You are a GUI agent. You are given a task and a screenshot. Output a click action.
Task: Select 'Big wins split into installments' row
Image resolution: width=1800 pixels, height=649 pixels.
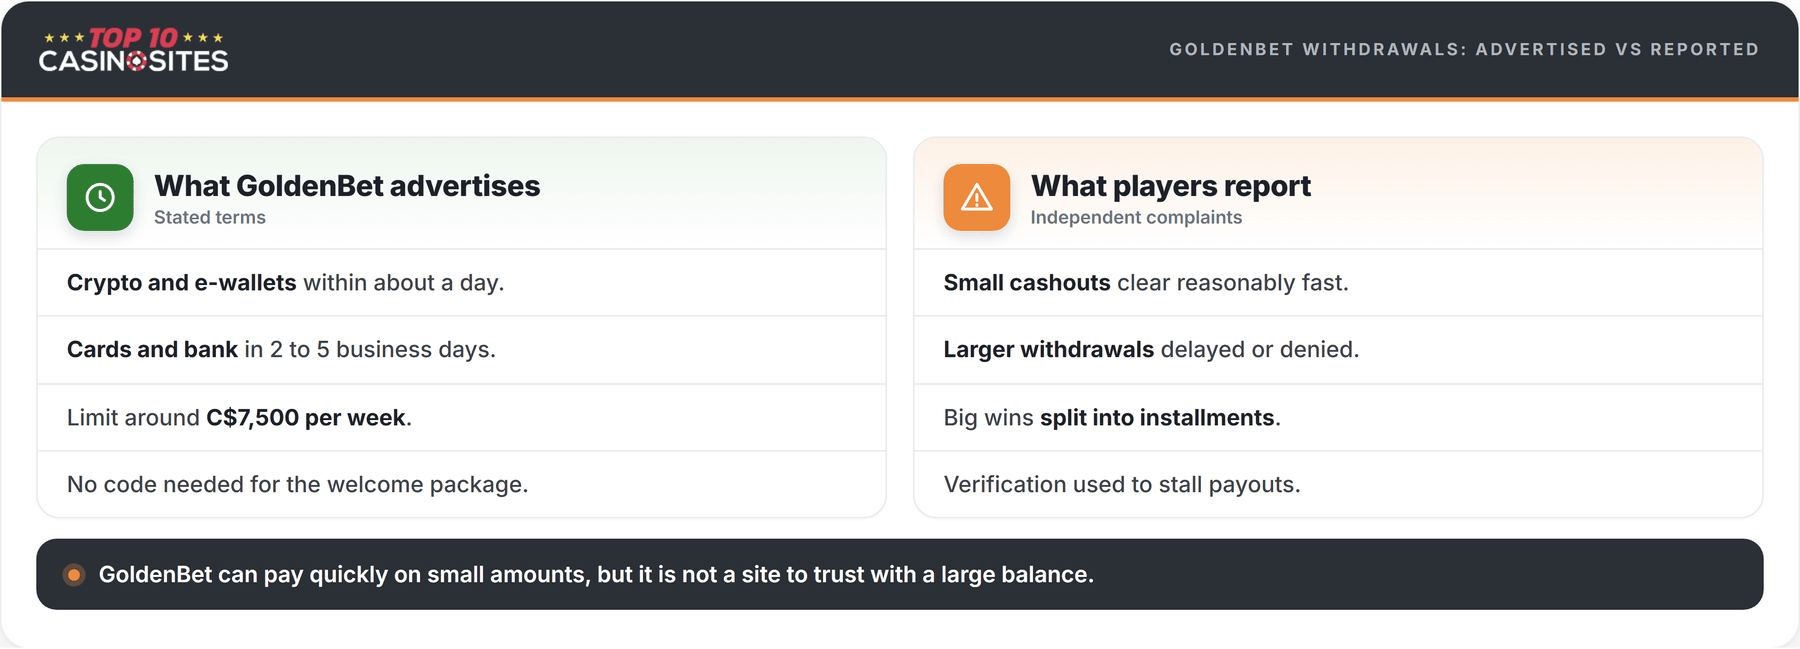1338,417
